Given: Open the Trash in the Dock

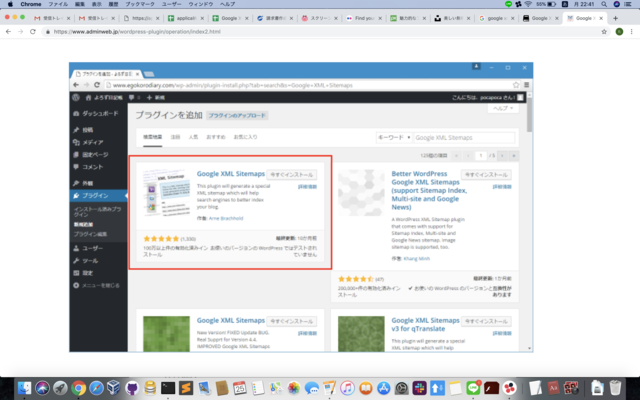Looking at the screenshot, I should point(615,388).
